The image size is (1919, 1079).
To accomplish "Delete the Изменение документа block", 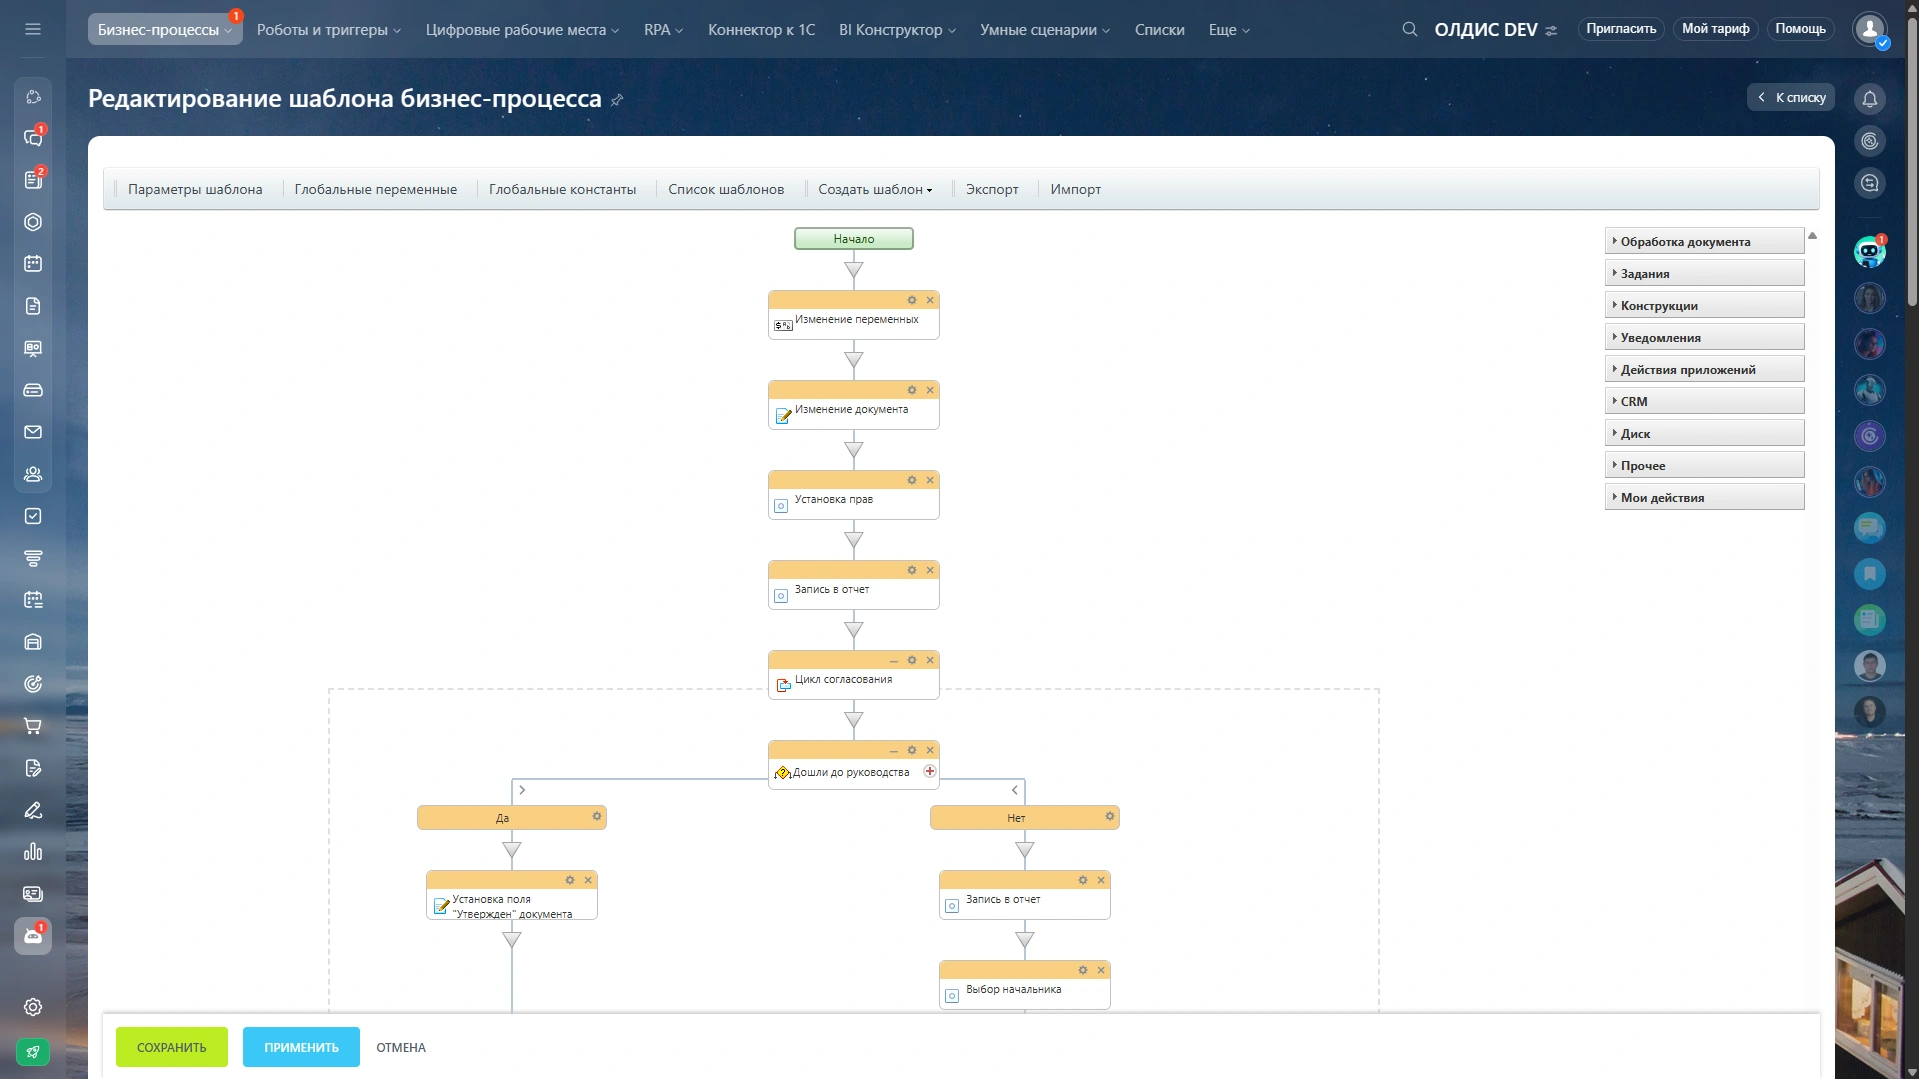I will [x=930, y=390].
